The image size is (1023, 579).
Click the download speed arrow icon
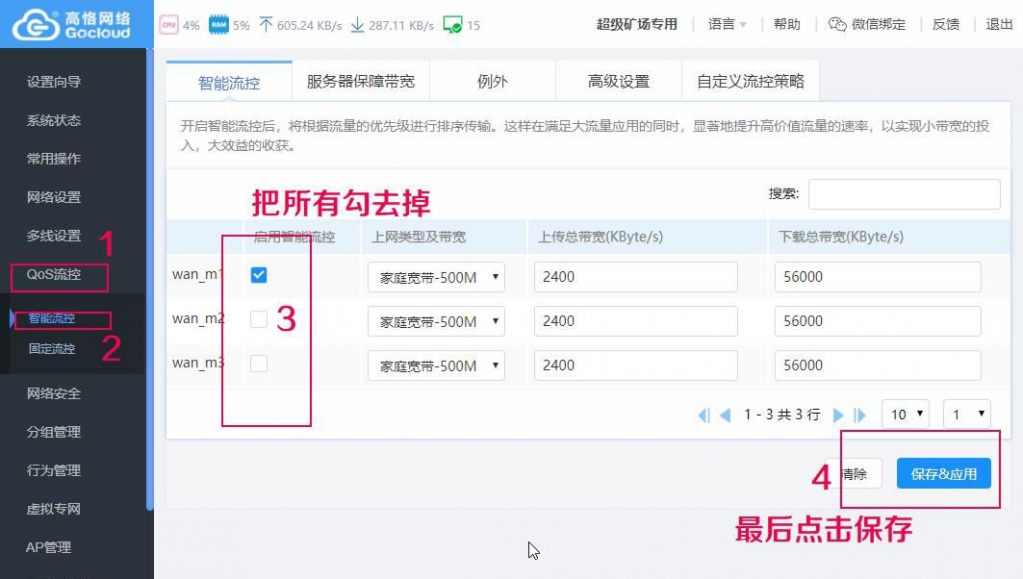[357, 25]
